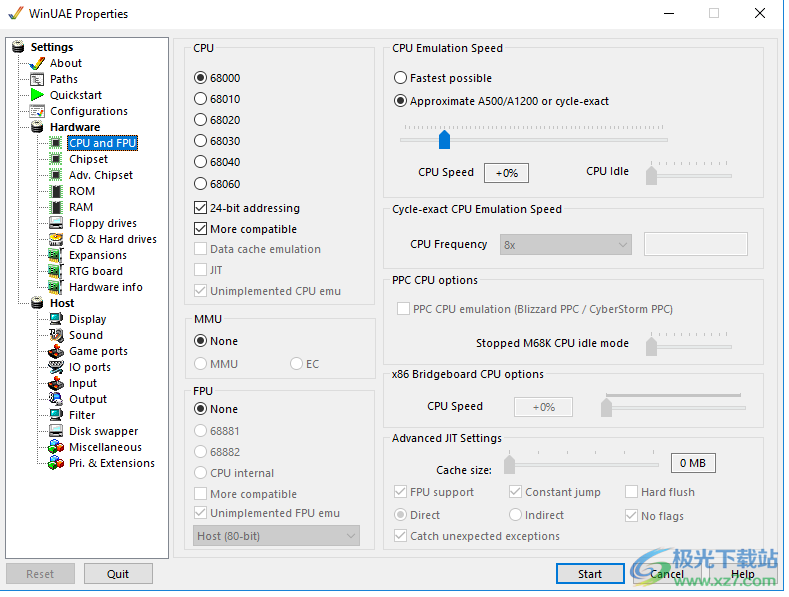Open the Host (80-bit) FPU dropdown
The width and height of the screenshot is (789, 597).
point(276,536)
